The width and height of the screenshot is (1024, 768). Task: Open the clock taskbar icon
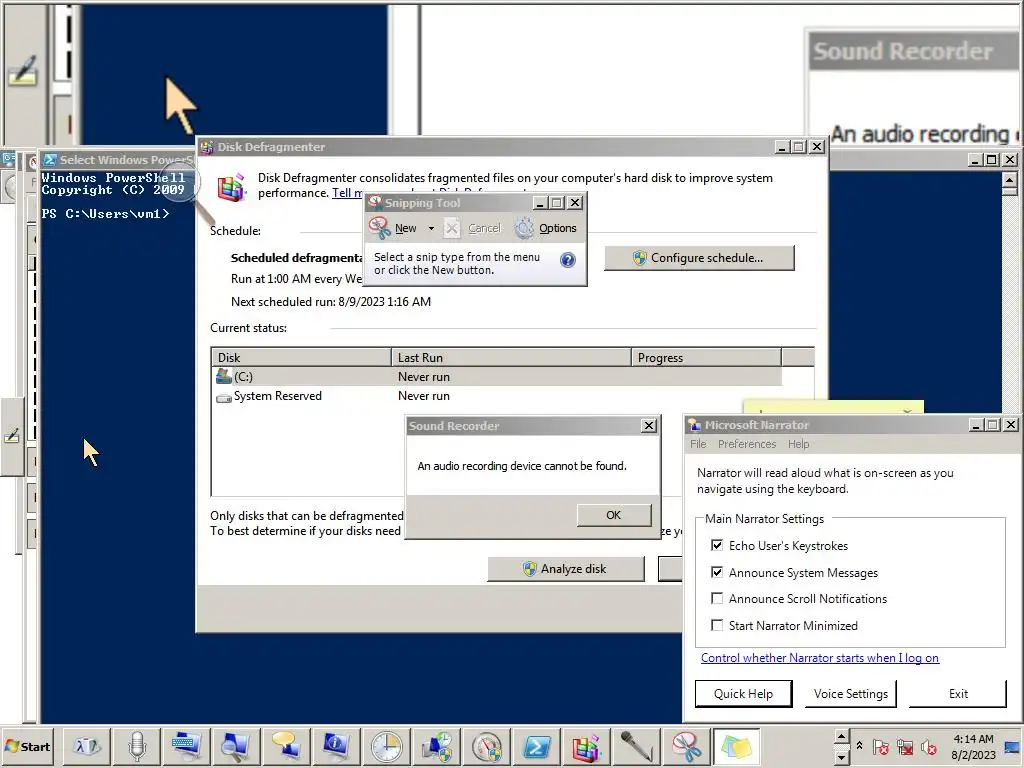[386, 746]
